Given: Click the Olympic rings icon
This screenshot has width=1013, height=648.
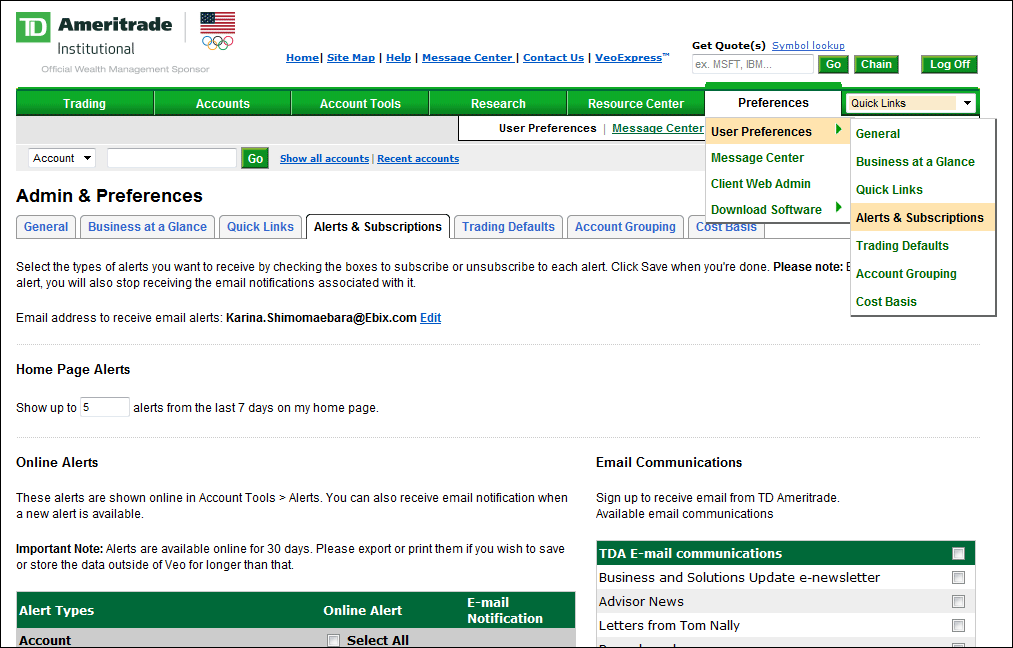Looking at the screenshot, I should pyautogui.click(x=218, y=44).
